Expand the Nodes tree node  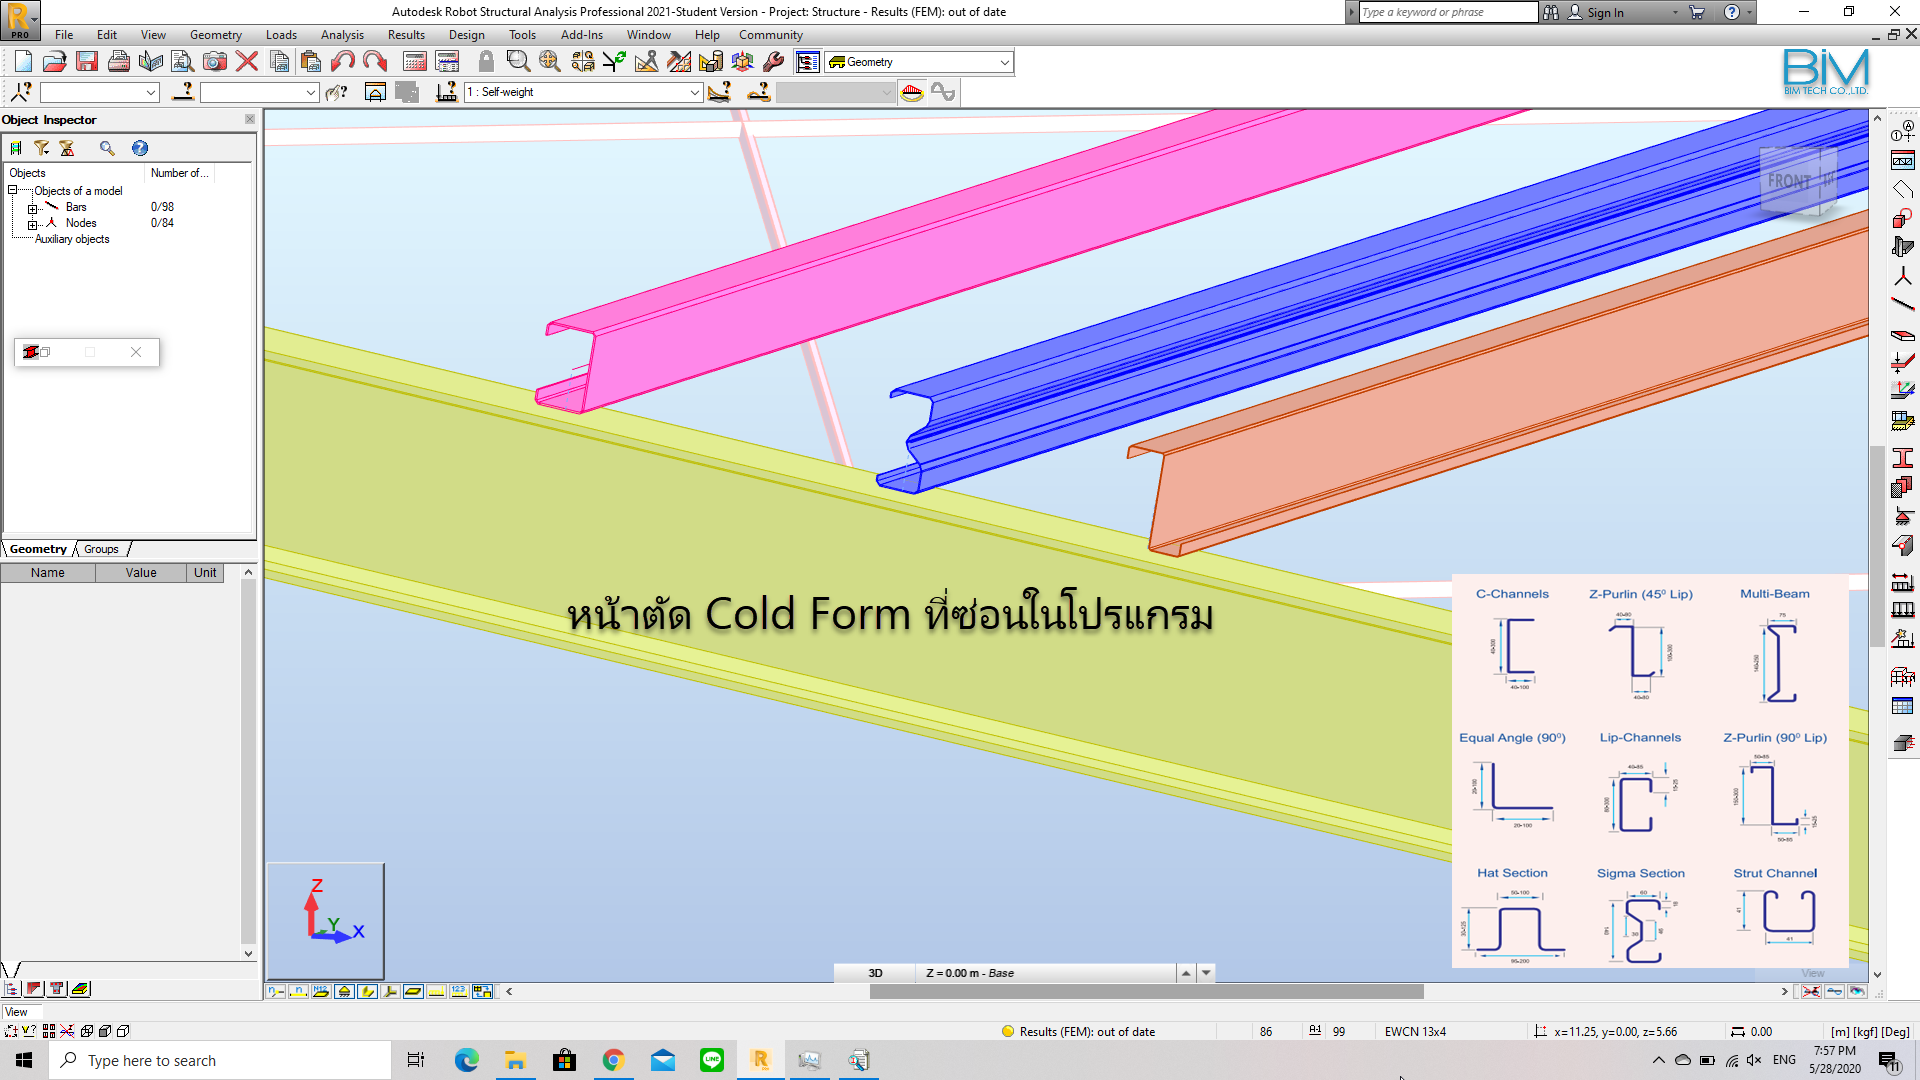pyautogui.click(x=33, y=224)
